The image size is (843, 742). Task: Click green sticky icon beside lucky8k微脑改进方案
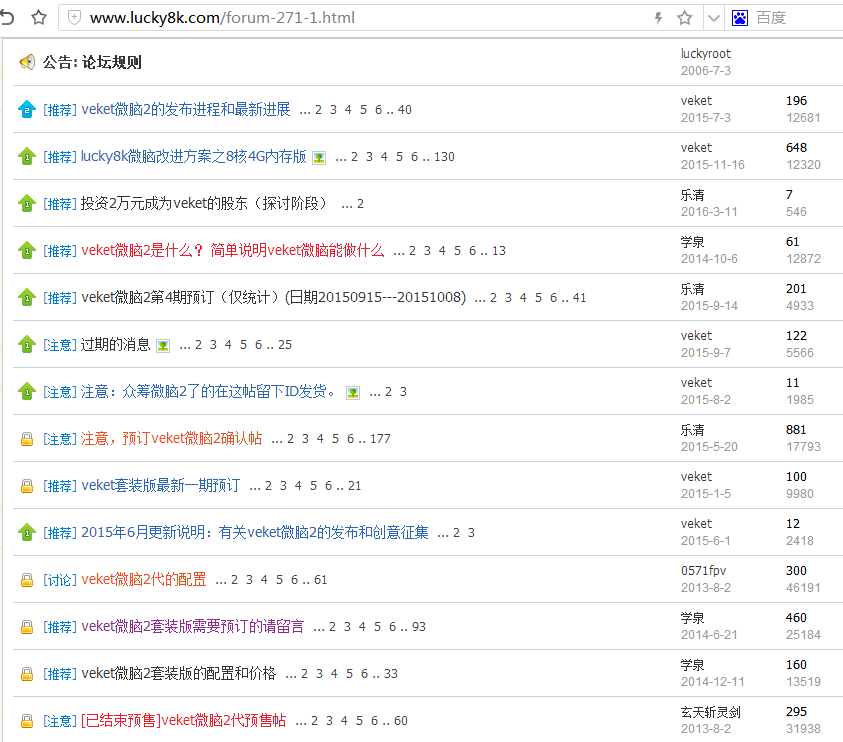coord(26,156)
